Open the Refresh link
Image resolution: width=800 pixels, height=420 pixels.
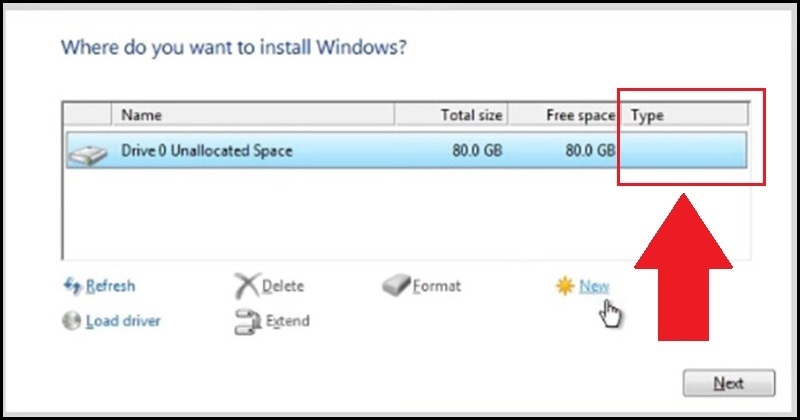point(110,286)
